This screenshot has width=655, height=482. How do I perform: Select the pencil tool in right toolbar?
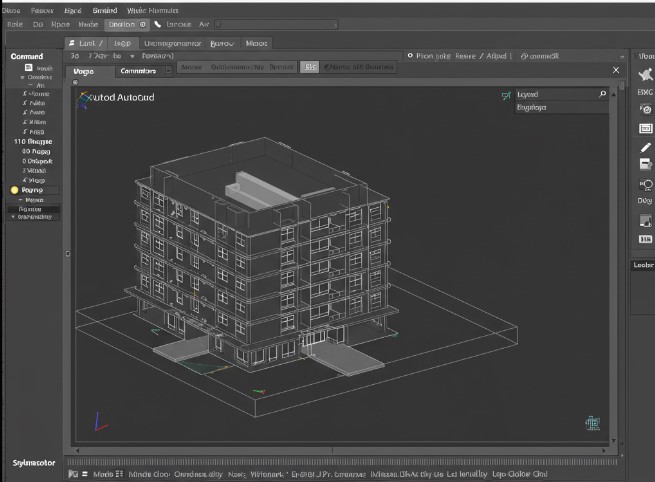click(x=645, y=146)
